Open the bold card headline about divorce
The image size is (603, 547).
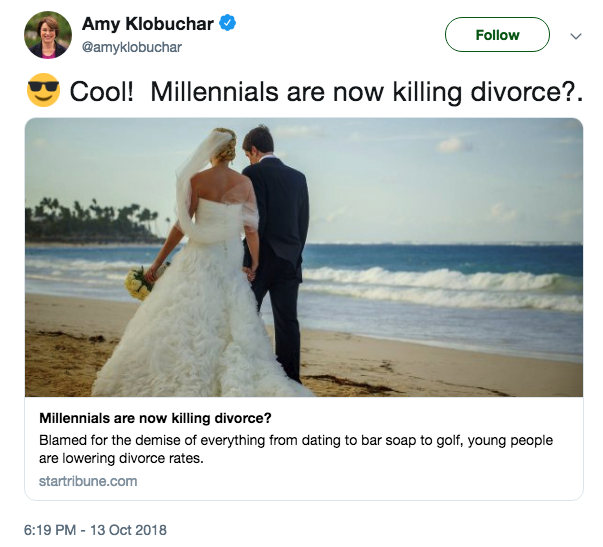[162, 418]
